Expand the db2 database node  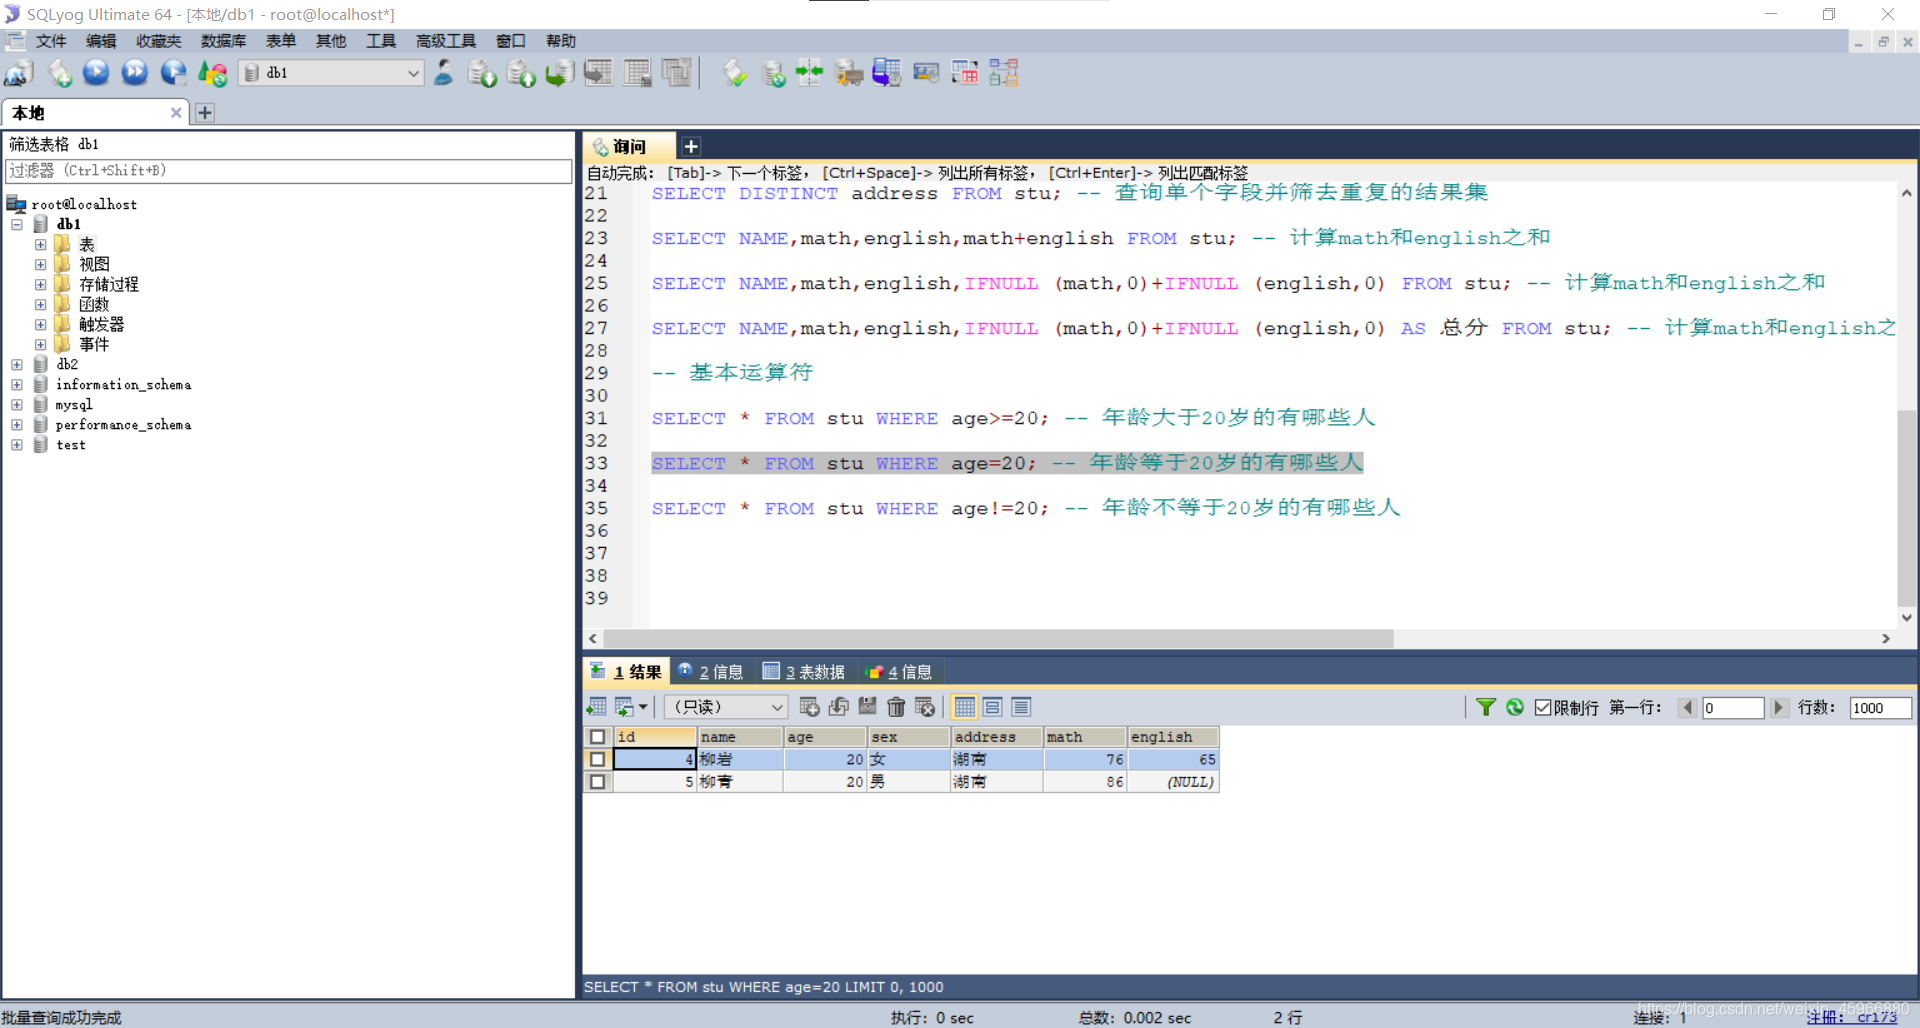17,364
